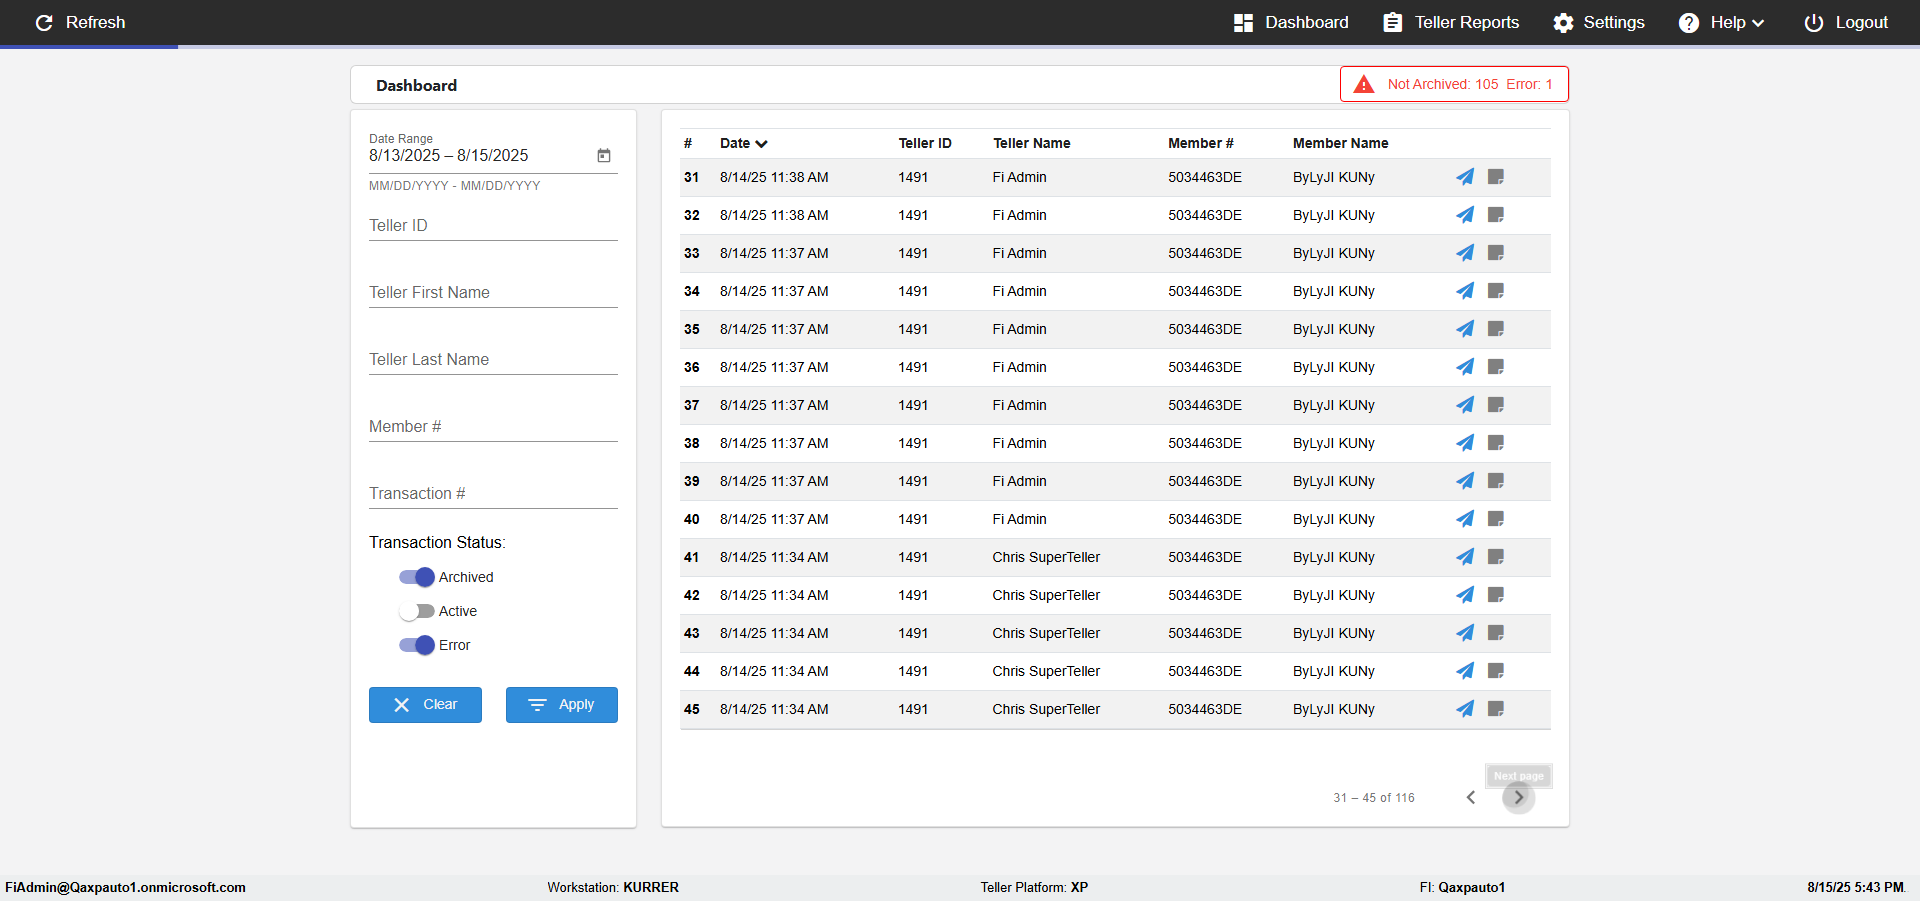
Task: Click the send icon in row 33
Action: point(1465,253)
